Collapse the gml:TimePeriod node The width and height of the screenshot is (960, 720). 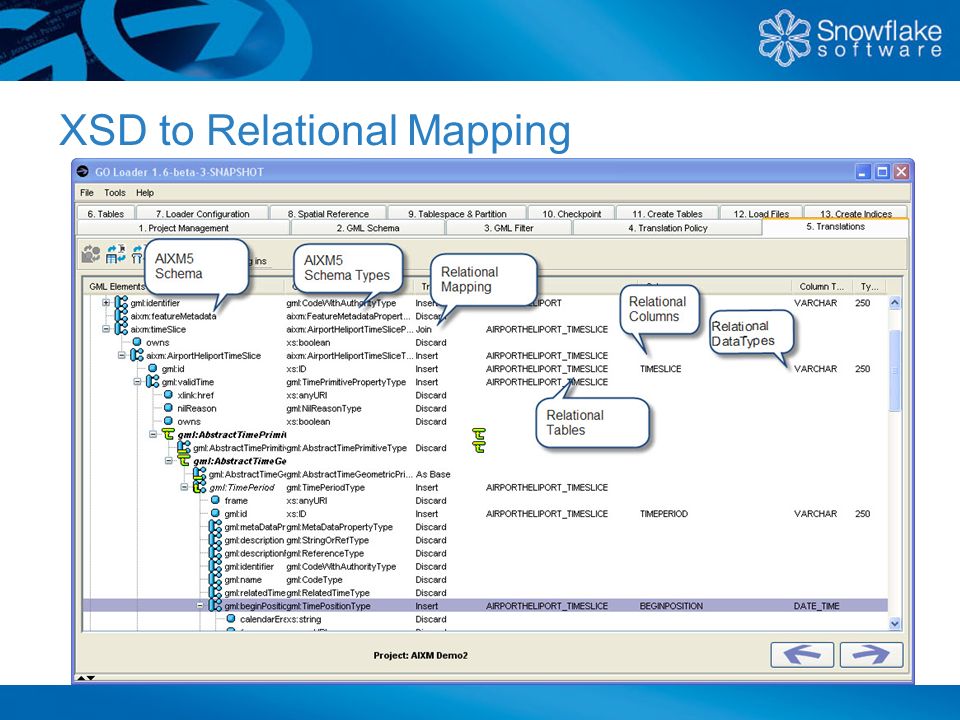click(x=184, y=487)
